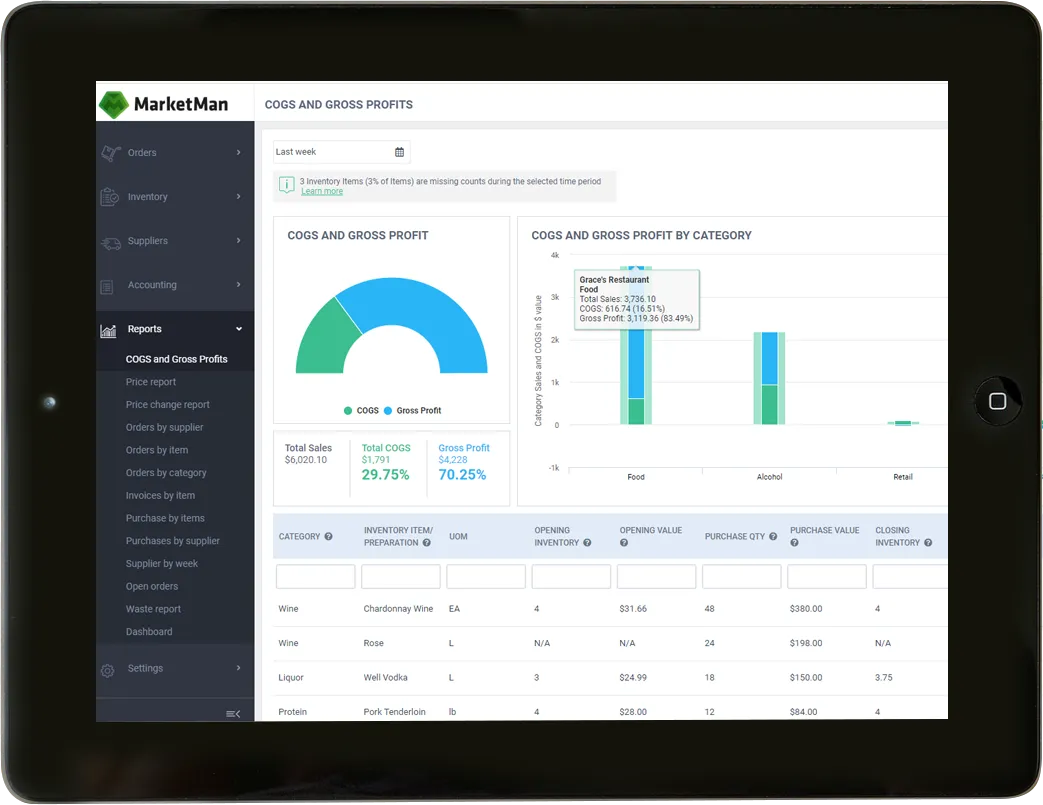Click the MarketMan logo icon
The height and width of the screenshot is (805, 1043).
click(114, 103)
